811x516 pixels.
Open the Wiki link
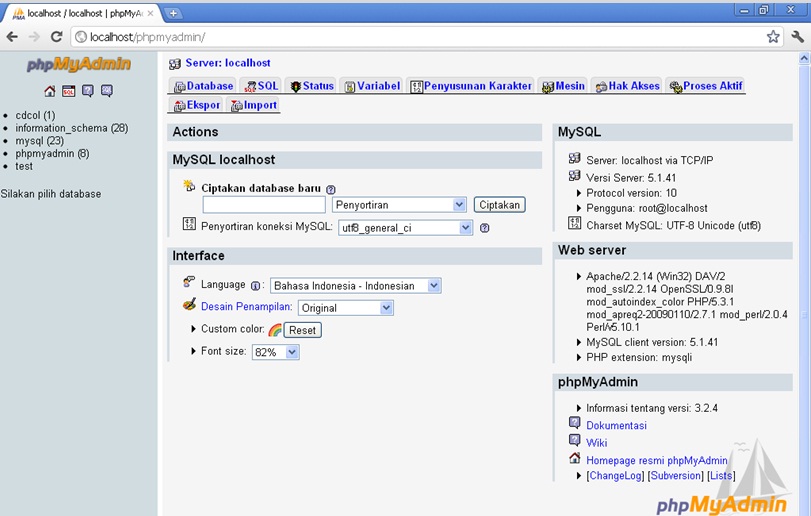(596, 443)
